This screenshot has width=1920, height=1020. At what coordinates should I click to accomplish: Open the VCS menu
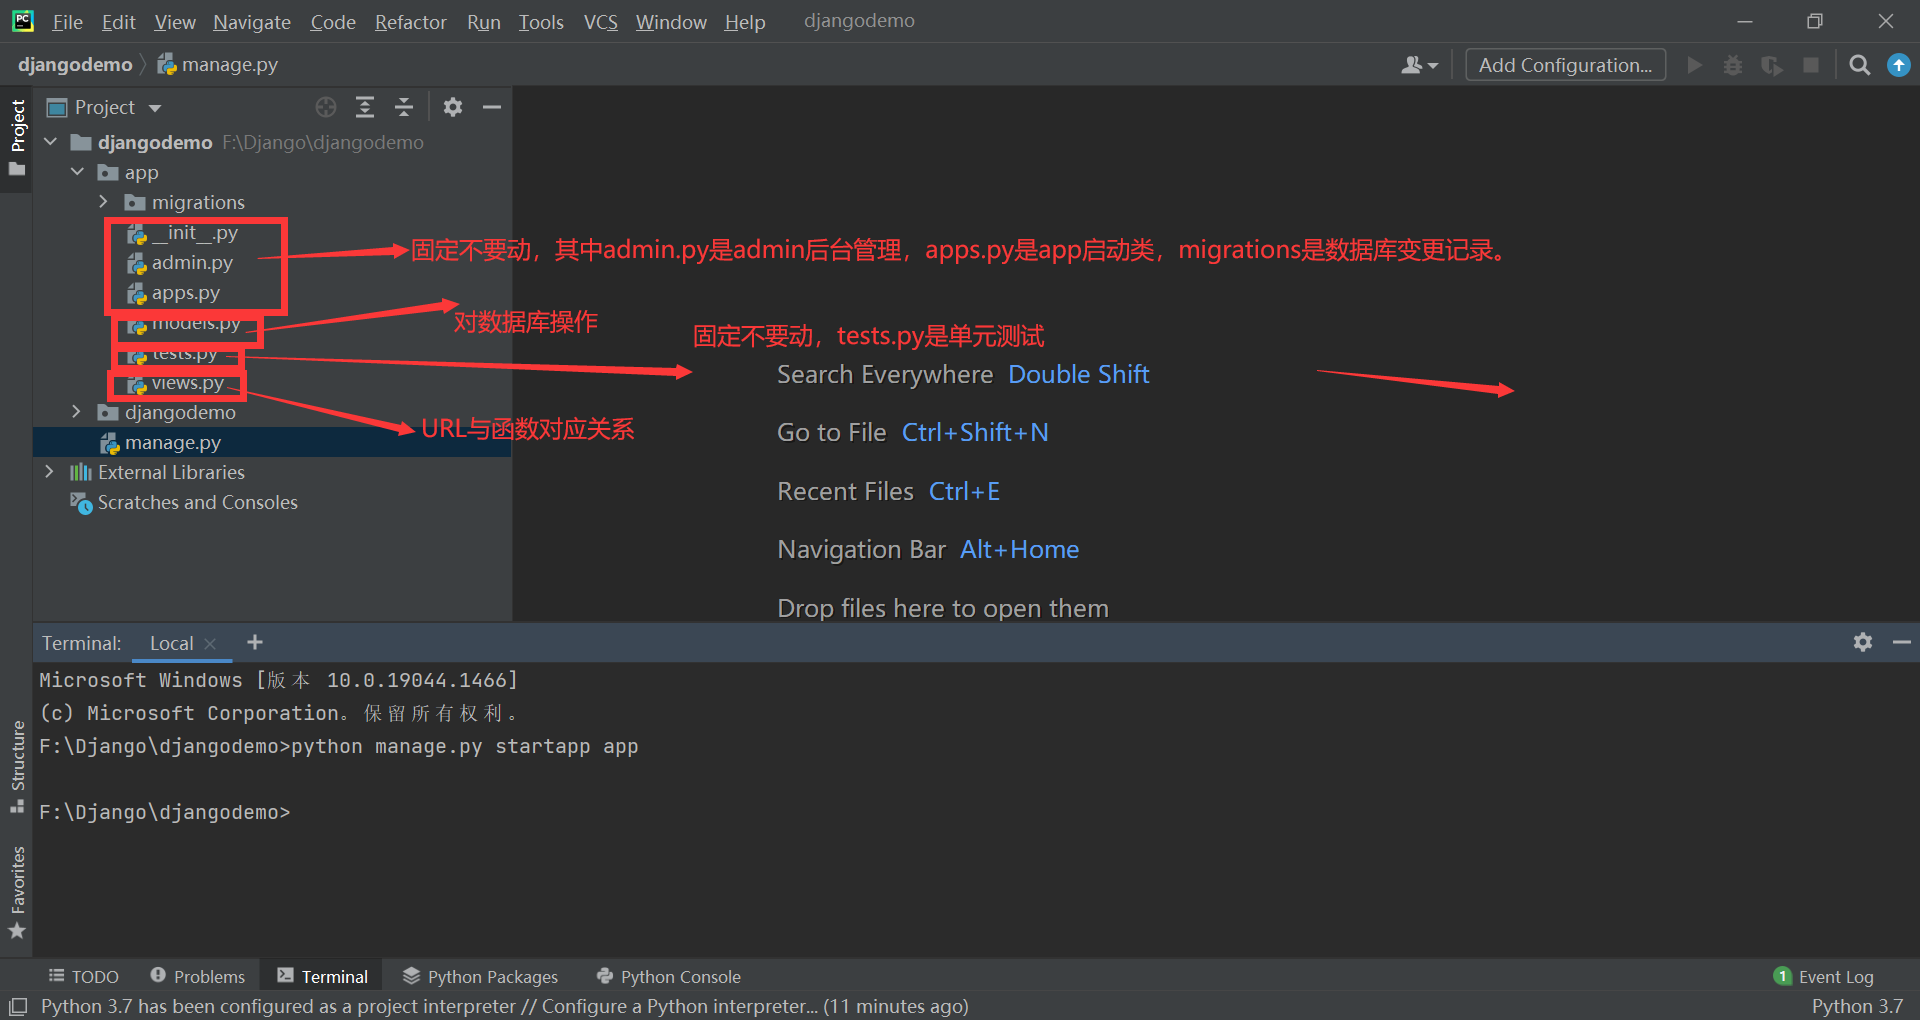pos(601,22)
